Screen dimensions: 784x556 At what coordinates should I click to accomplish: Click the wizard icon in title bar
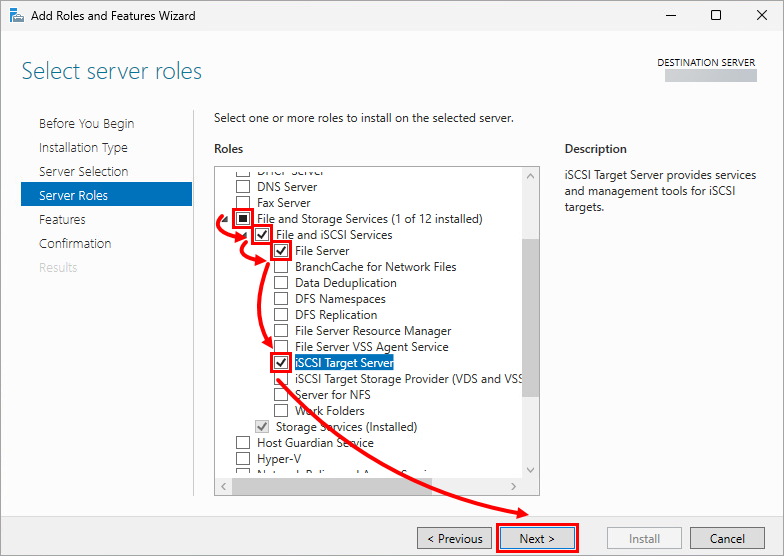click(16, 16)
